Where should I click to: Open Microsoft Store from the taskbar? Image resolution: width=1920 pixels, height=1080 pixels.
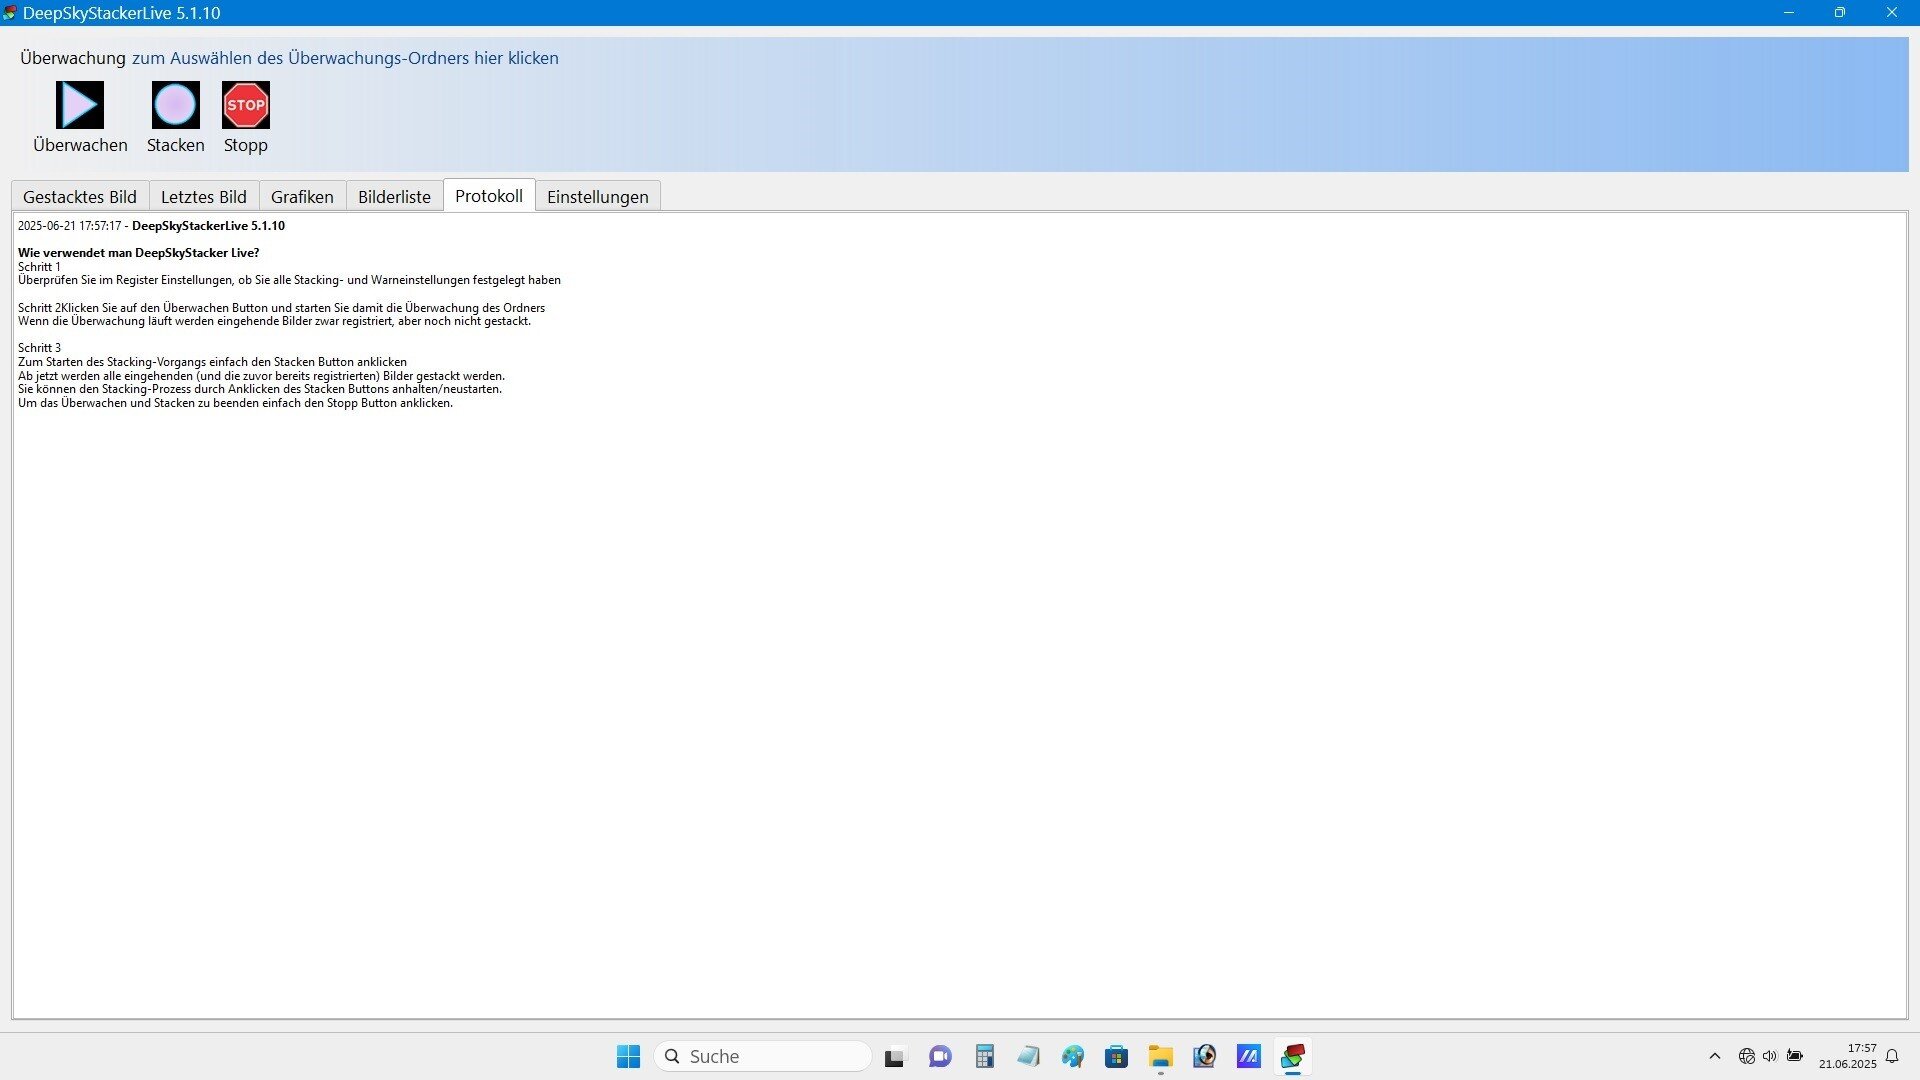tap(1116, 1056)
